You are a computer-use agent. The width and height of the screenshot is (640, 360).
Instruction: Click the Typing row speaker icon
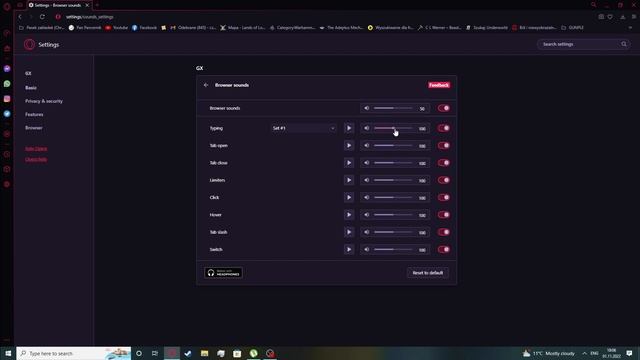367,128
